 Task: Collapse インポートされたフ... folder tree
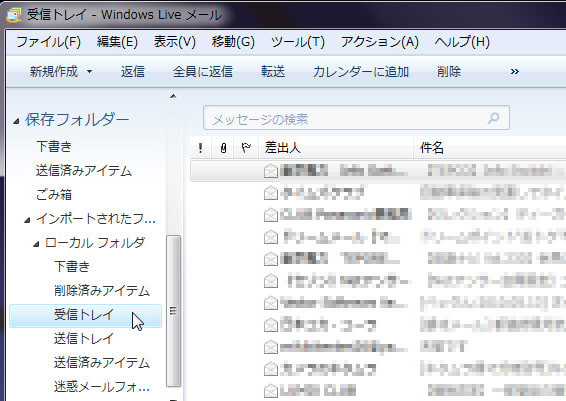click(x=27, y=220)
